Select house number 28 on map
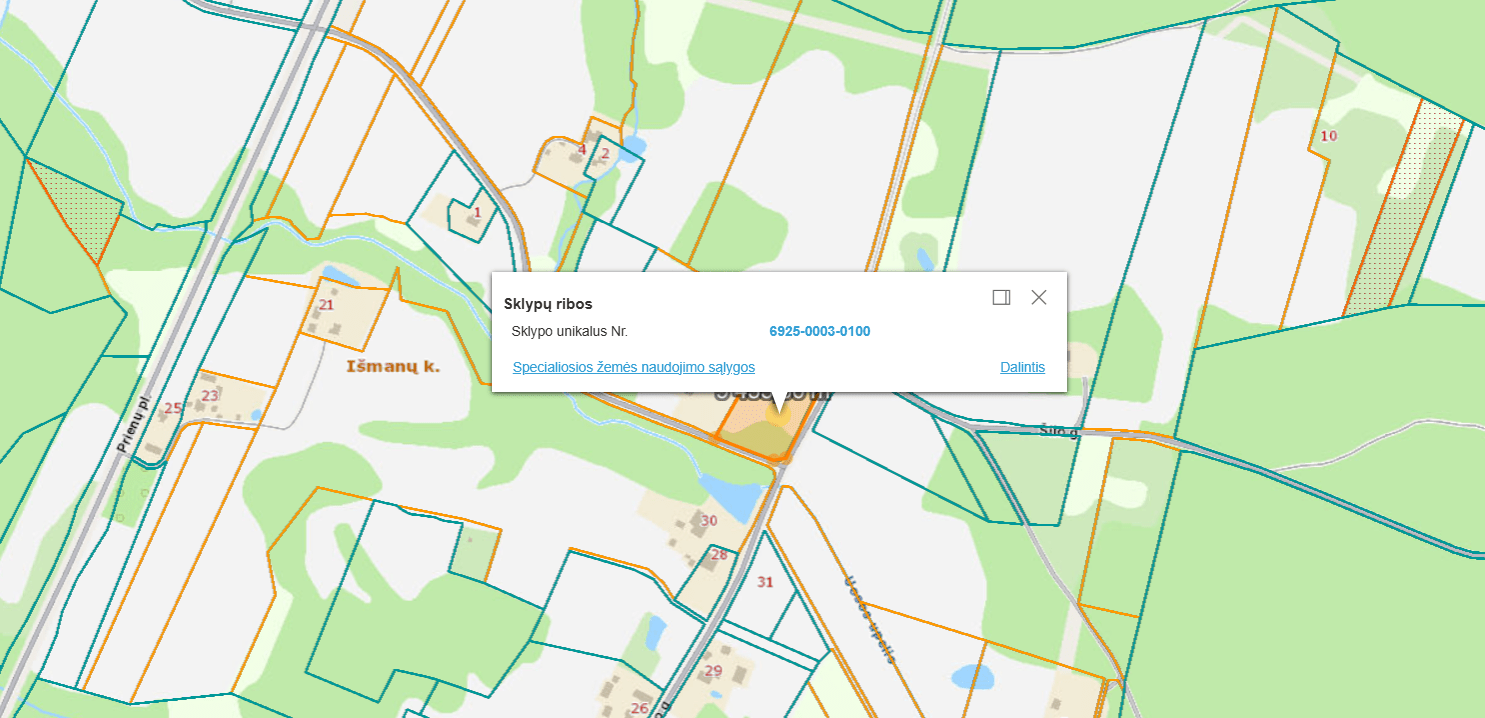Viewport: 1485px width, 718px height. click(x=719, y=554)
